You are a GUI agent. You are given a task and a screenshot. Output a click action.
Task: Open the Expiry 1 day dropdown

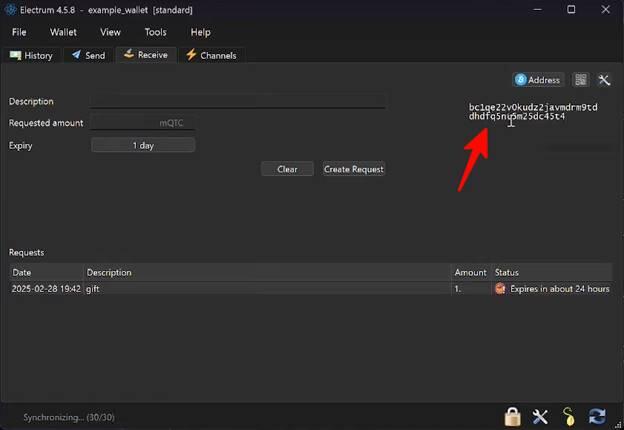pyautogui.click(x=143, y=145)
